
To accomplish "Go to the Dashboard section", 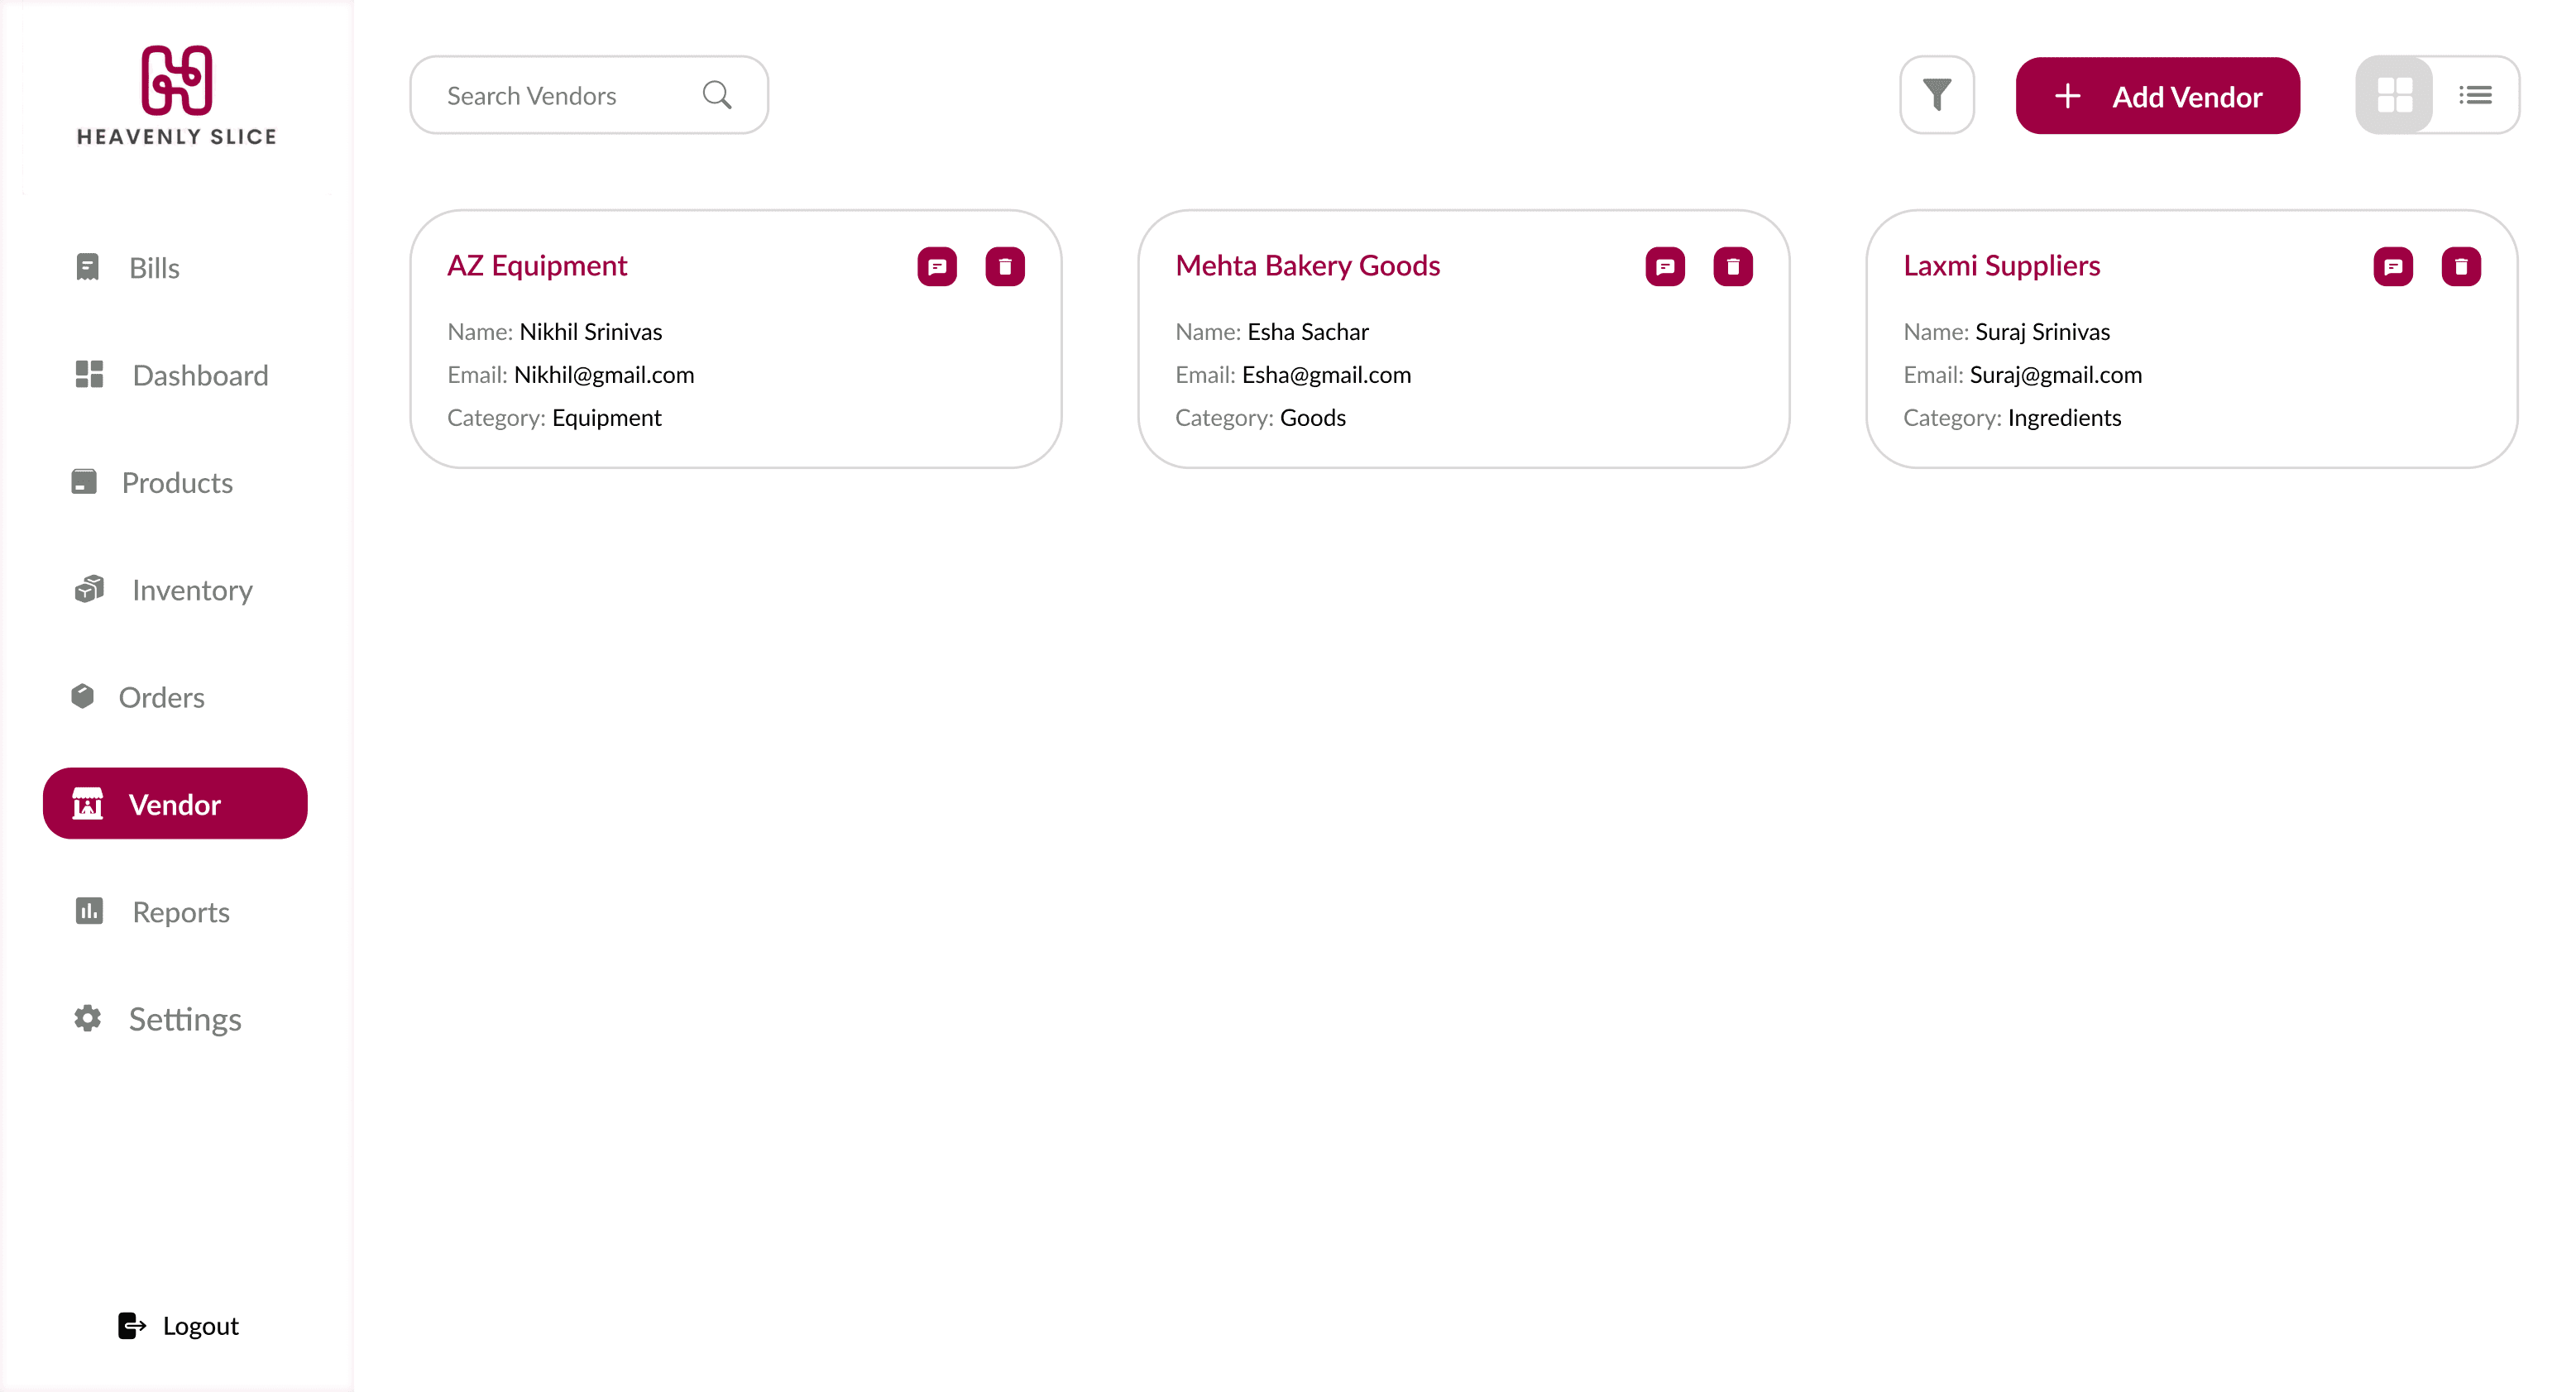I will tap(198, 375).
